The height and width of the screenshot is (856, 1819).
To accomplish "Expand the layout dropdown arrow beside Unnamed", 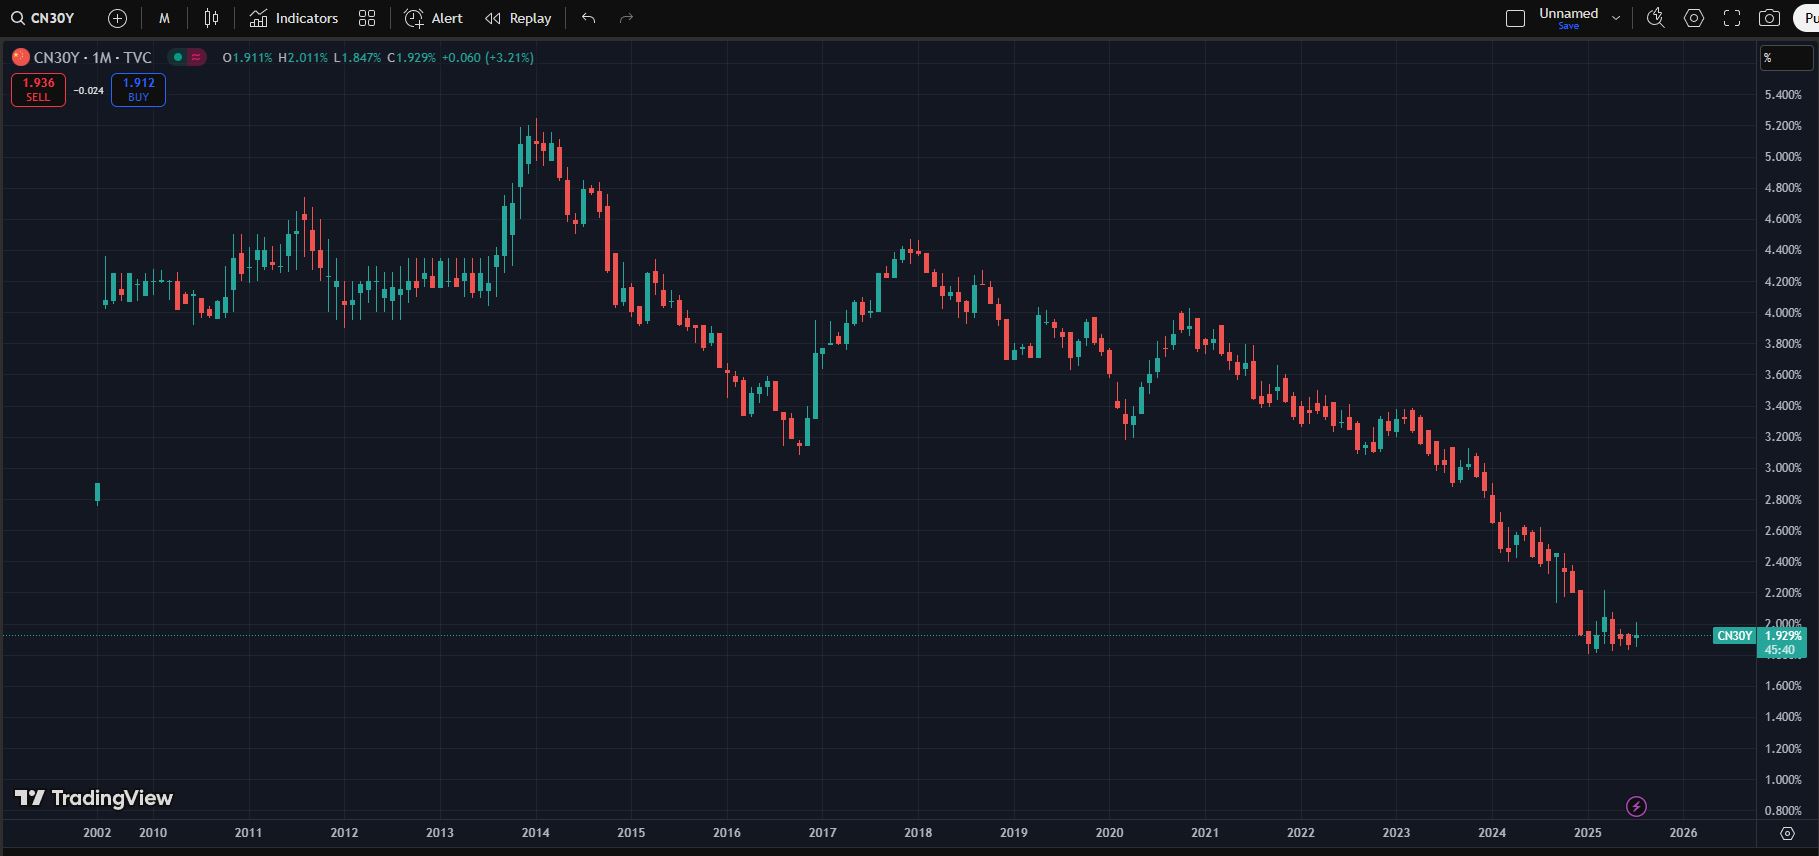I will click(1616, 18).
